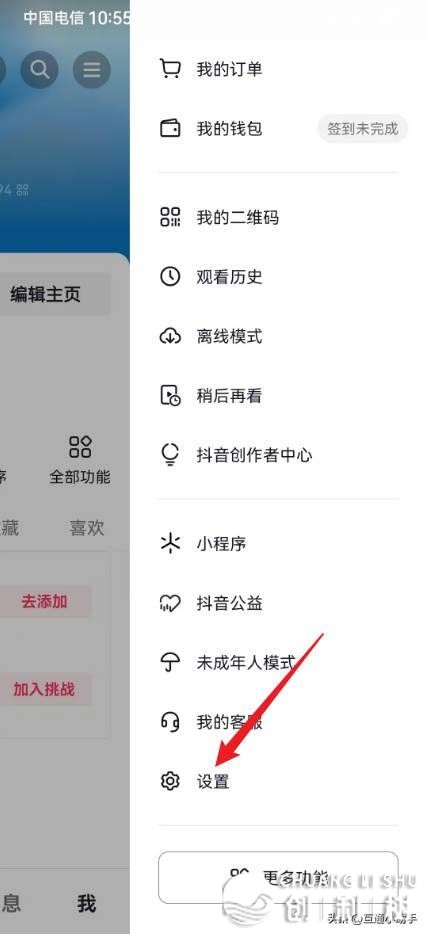Open the shopping cart icon for My Orders

(170, 69)
